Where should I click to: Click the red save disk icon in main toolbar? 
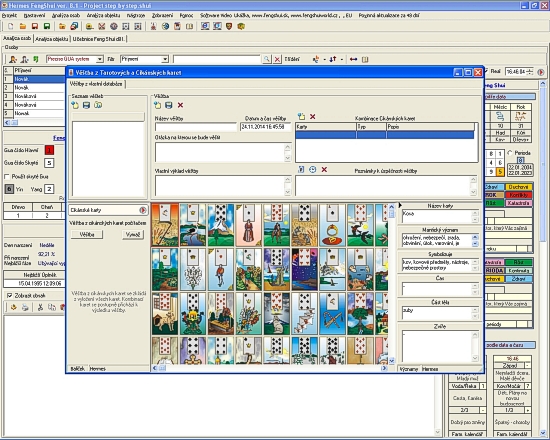click(x=35, y=26)
